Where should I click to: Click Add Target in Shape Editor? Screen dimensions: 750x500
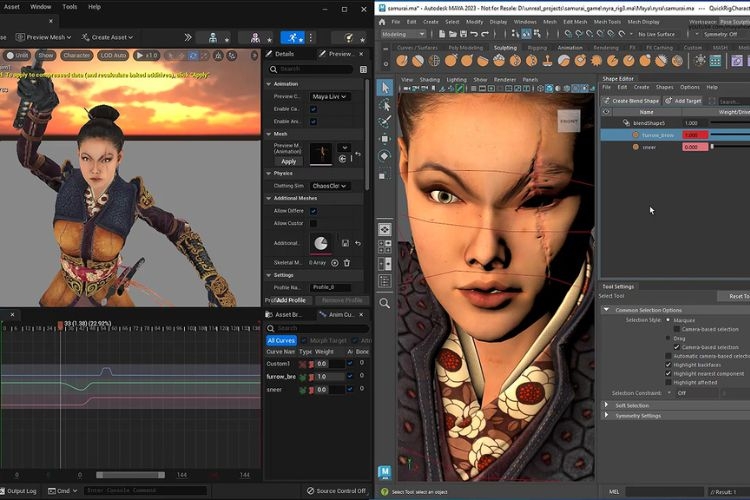pos(683,101)
